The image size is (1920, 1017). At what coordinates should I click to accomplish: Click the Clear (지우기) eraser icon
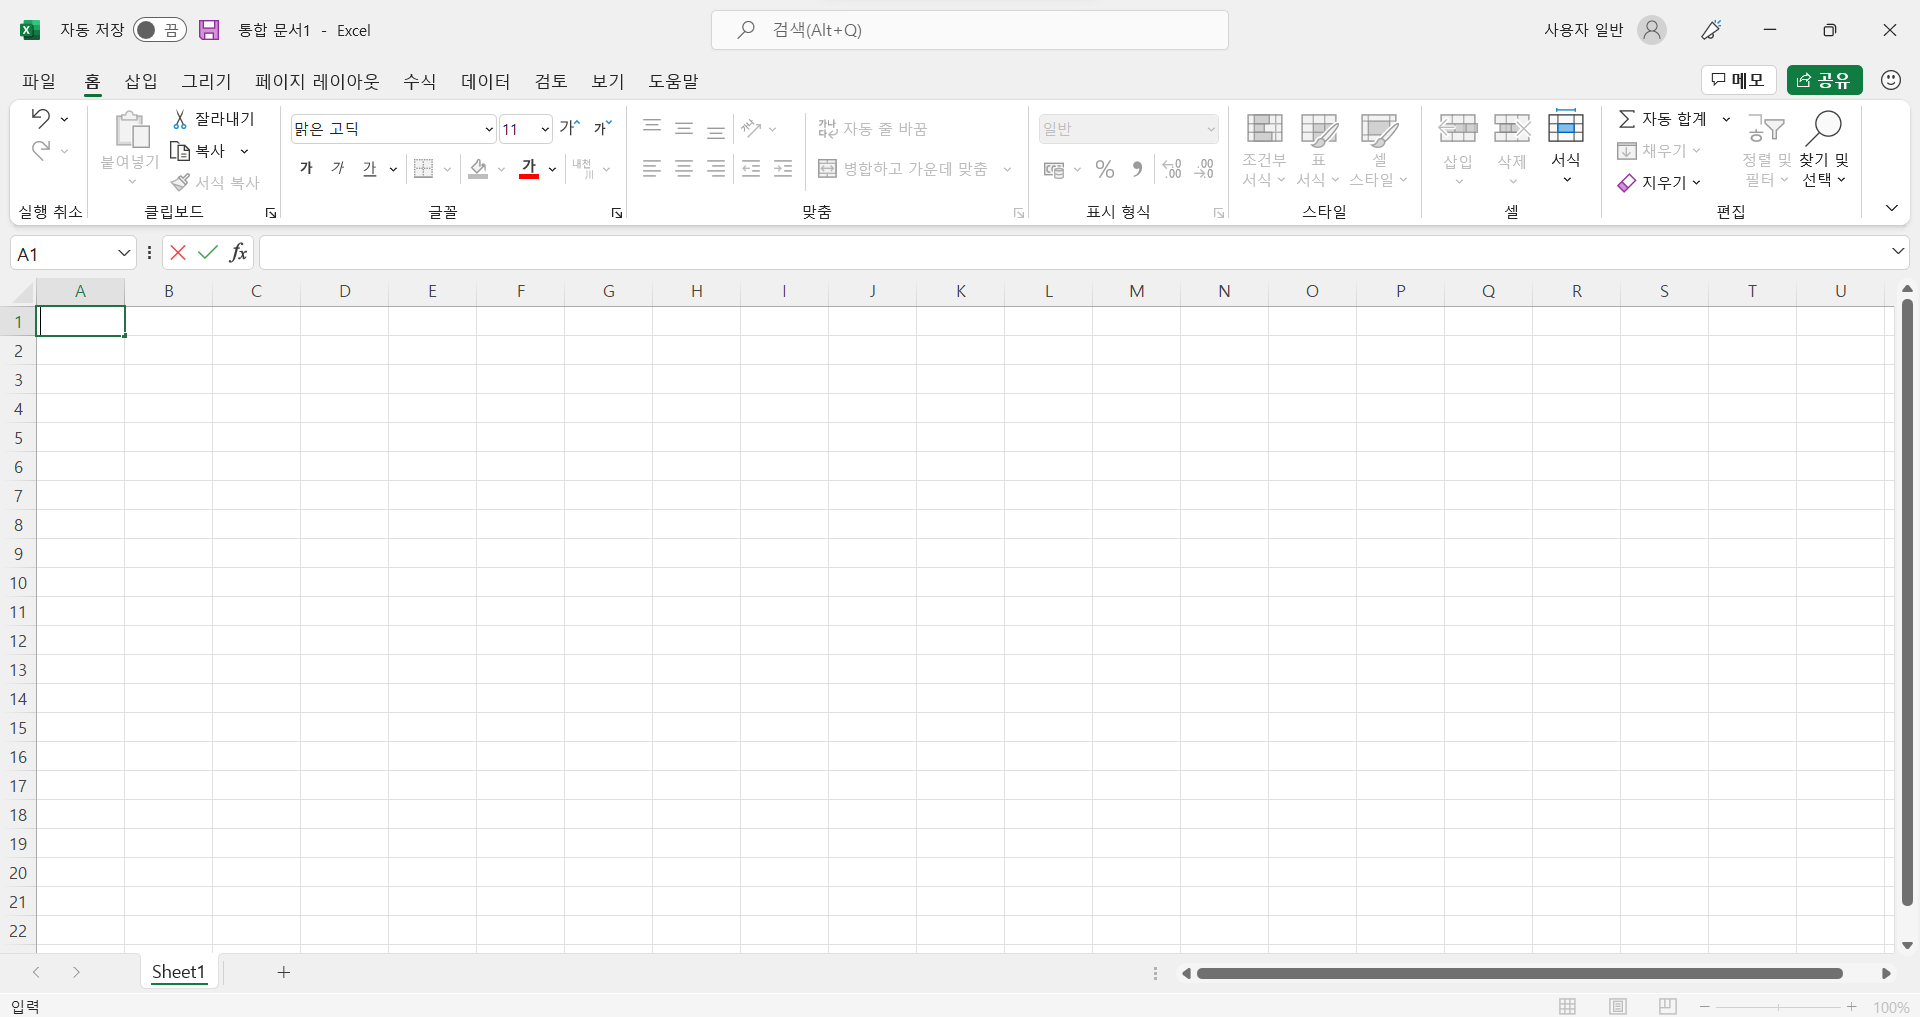(1627, 183)
